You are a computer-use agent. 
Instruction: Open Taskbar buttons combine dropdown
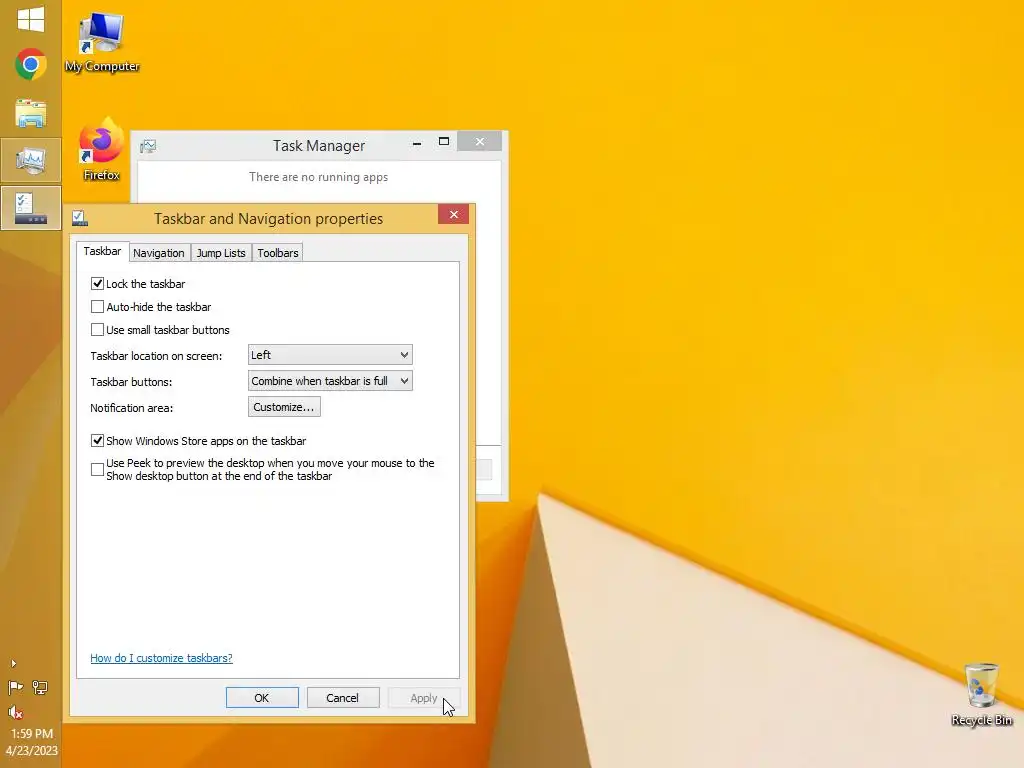click(330, 381)
